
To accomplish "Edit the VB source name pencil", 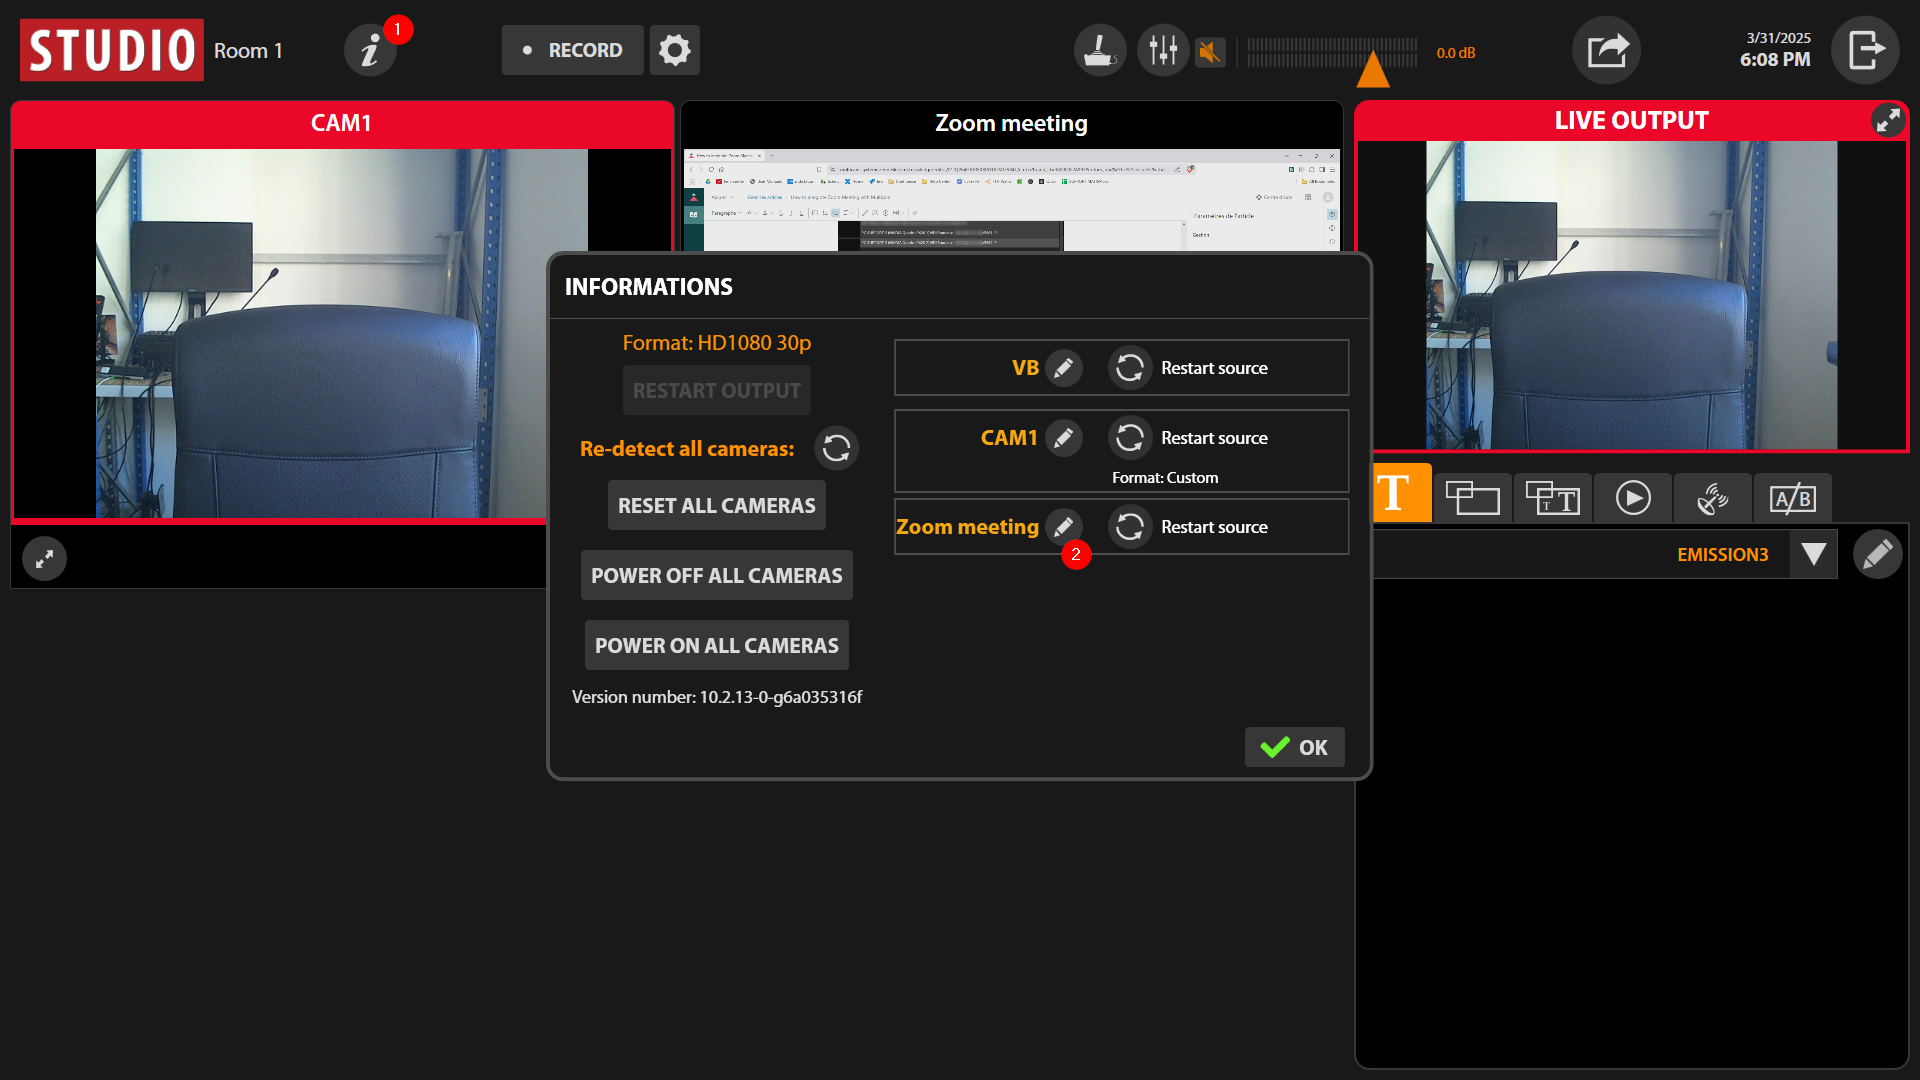I will [x=1064, y=368].
